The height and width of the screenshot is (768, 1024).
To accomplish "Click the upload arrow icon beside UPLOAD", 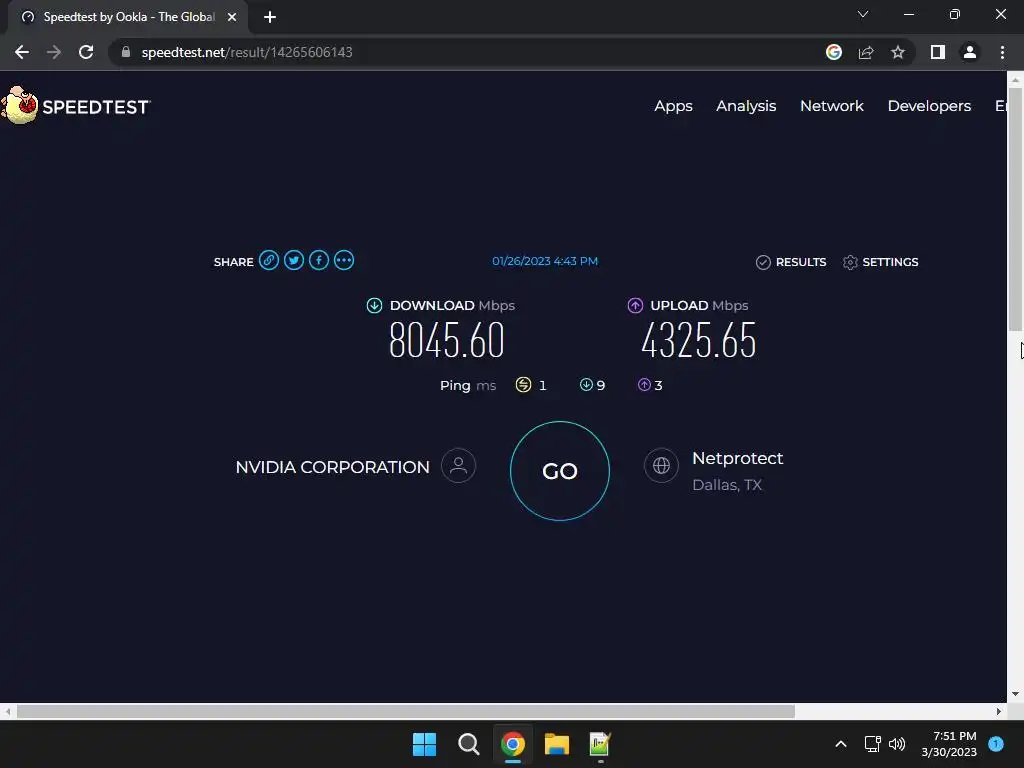I will pyautogui.click(x=635, y=306).
